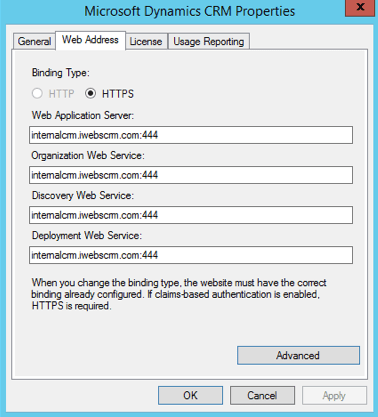
Task: Click the Apply button
Action: point(334,395)
